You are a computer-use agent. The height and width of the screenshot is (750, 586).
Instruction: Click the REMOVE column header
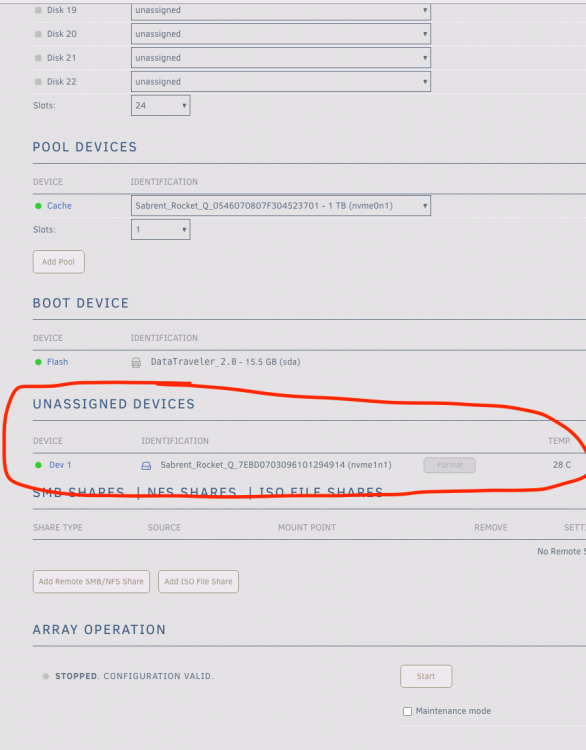(x=491, y=528)
